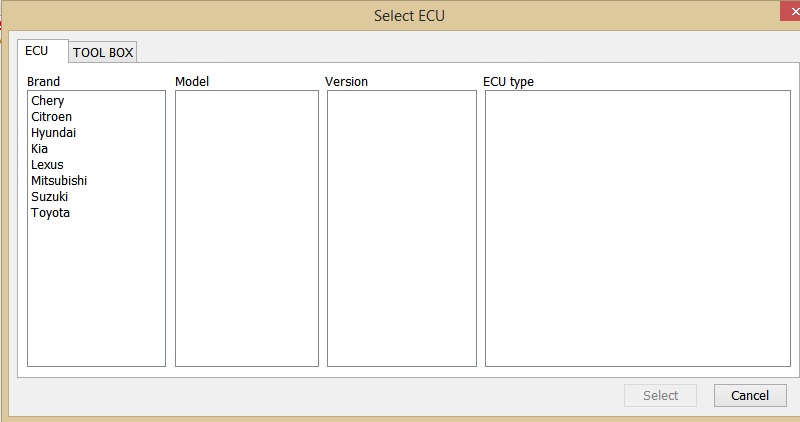
Task: Click inside the empty Model list box
Action: click(x=246, y=228)
